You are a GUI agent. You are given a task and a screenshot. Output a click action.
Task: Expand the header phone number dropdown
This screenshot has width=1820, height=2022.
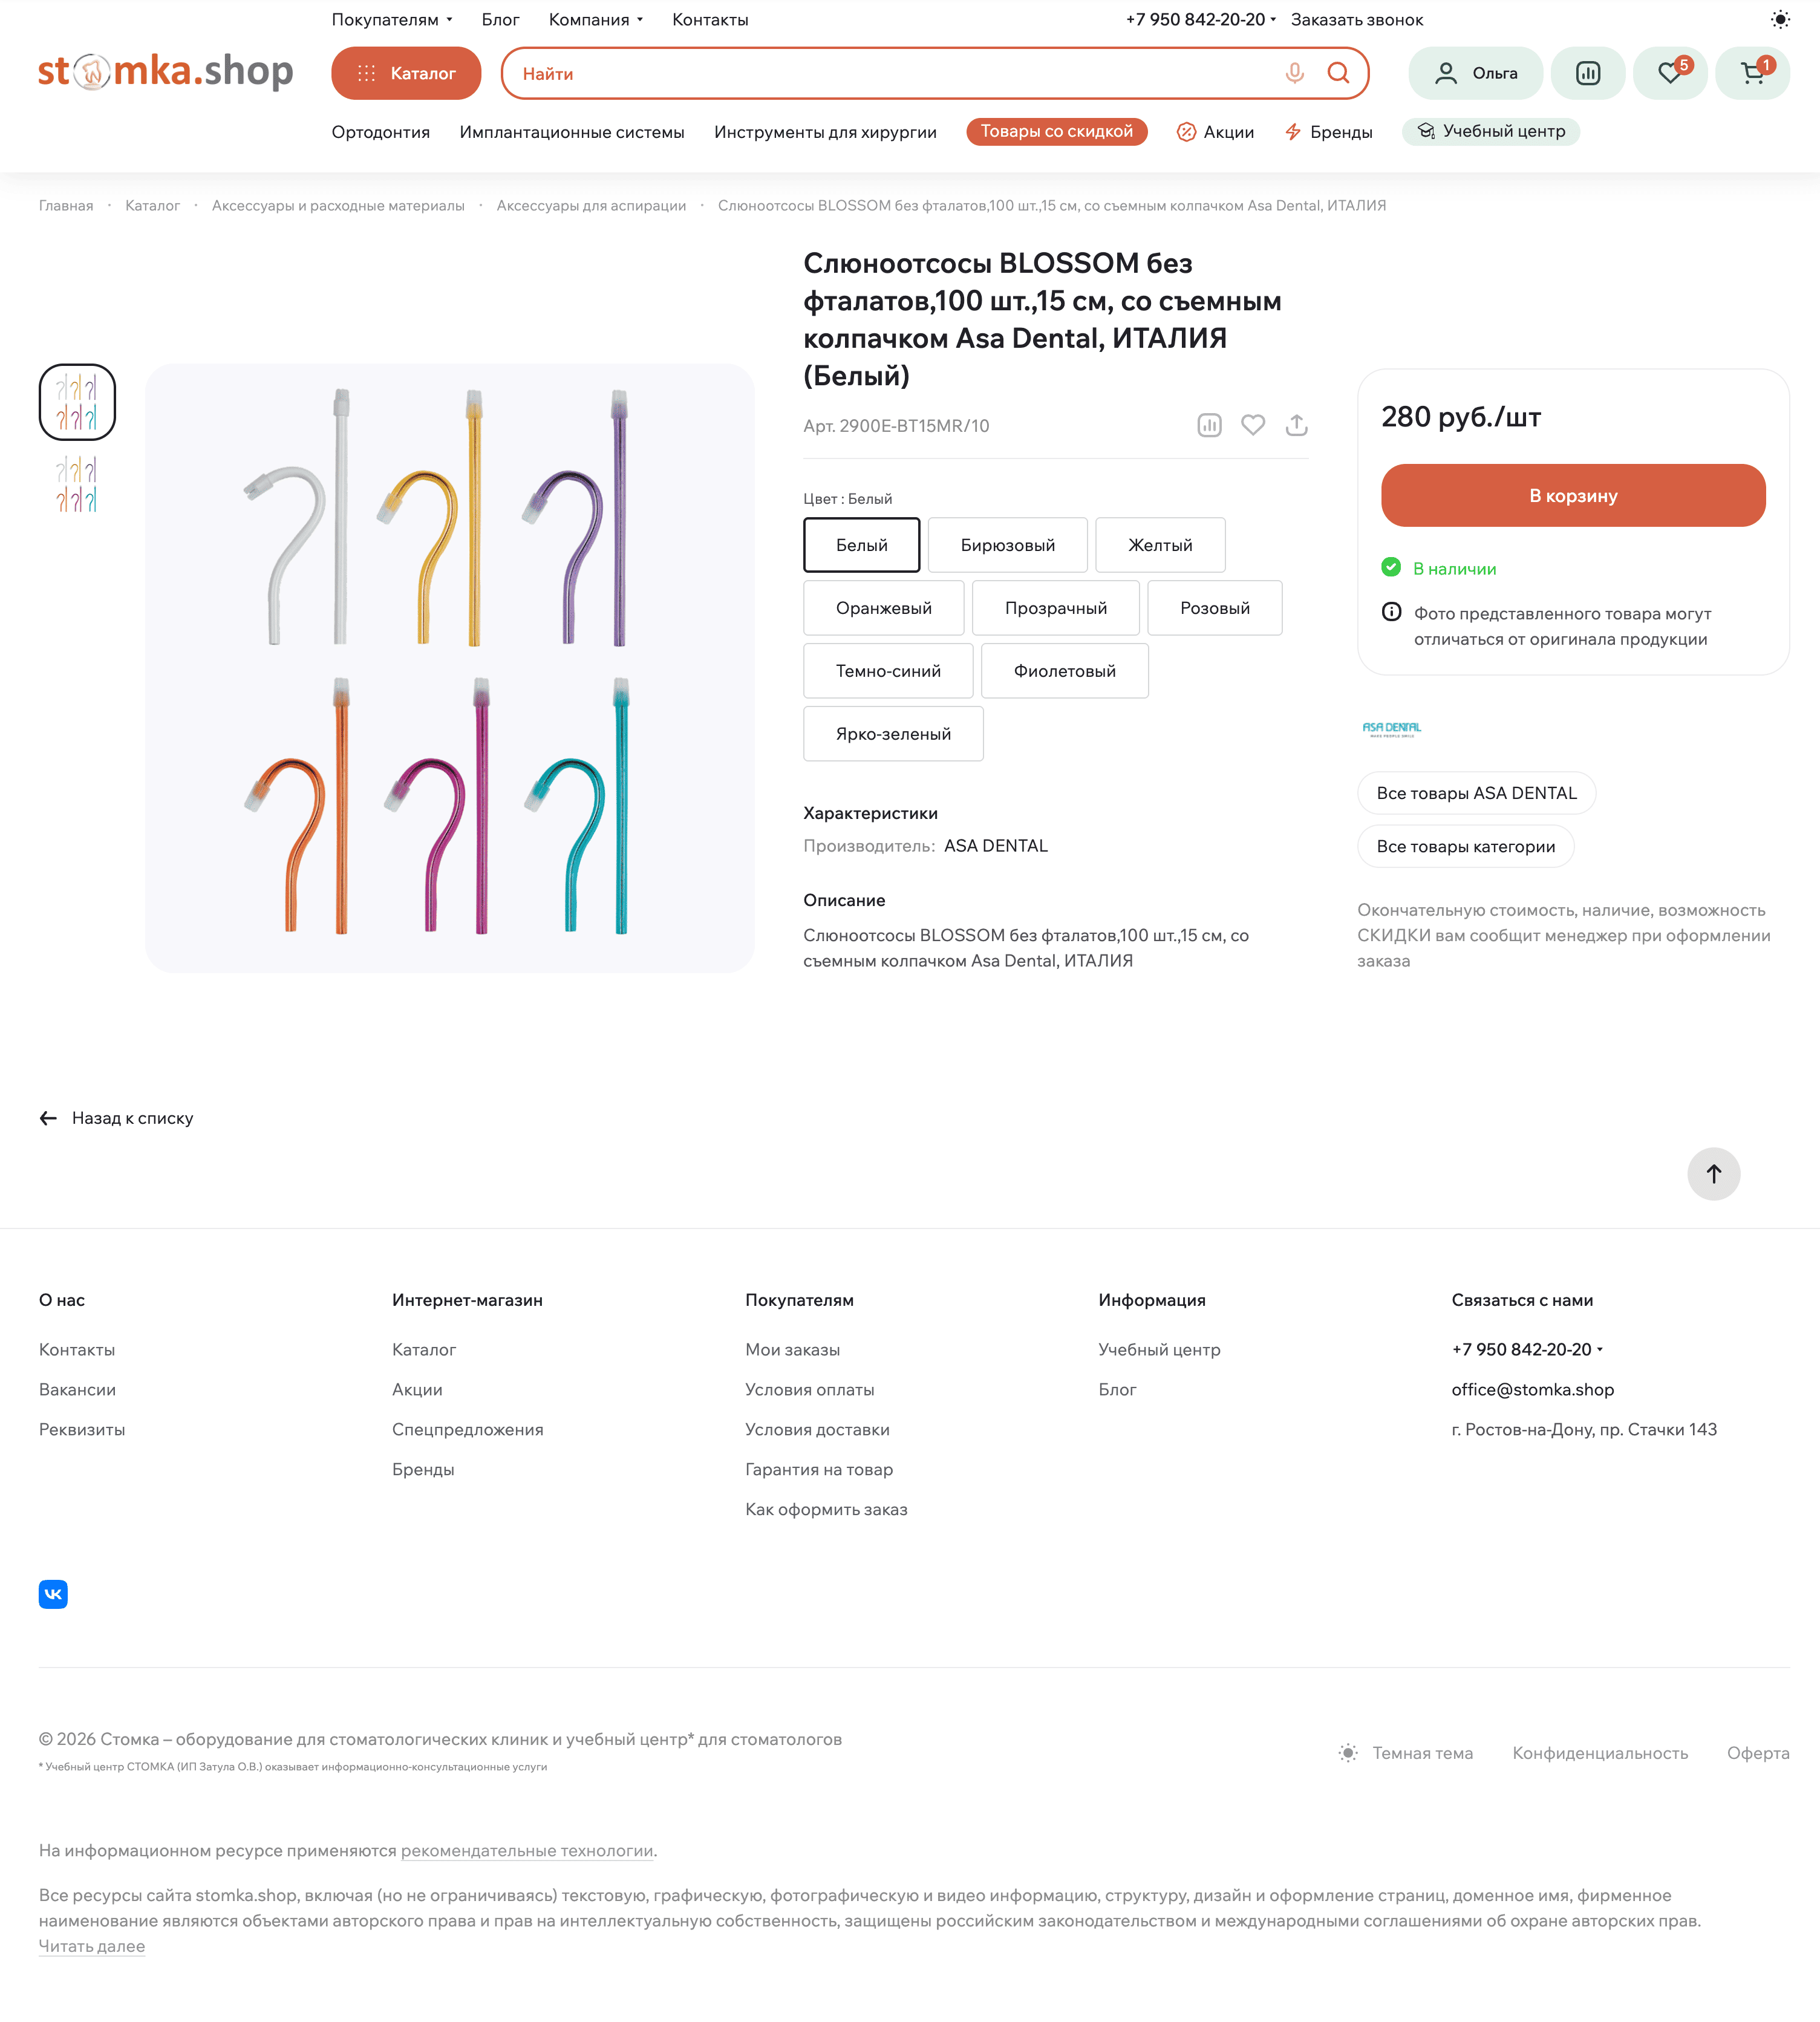1200,19
